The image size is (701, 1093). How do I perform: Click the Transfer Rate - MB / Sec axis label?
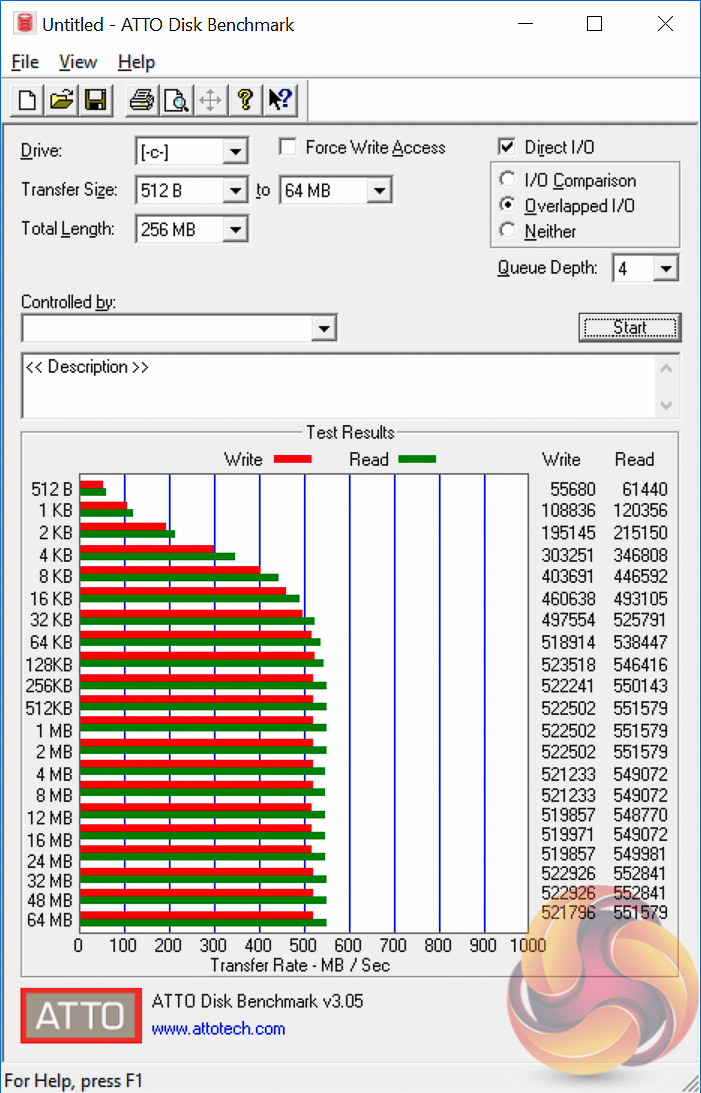tap(300, 965)
